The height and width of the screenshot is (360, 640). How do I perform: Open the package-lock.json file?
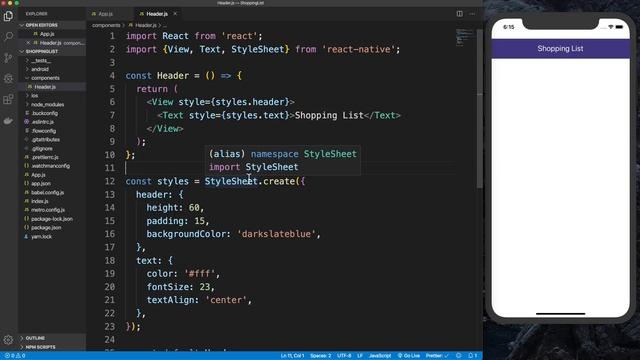[52, 219]
